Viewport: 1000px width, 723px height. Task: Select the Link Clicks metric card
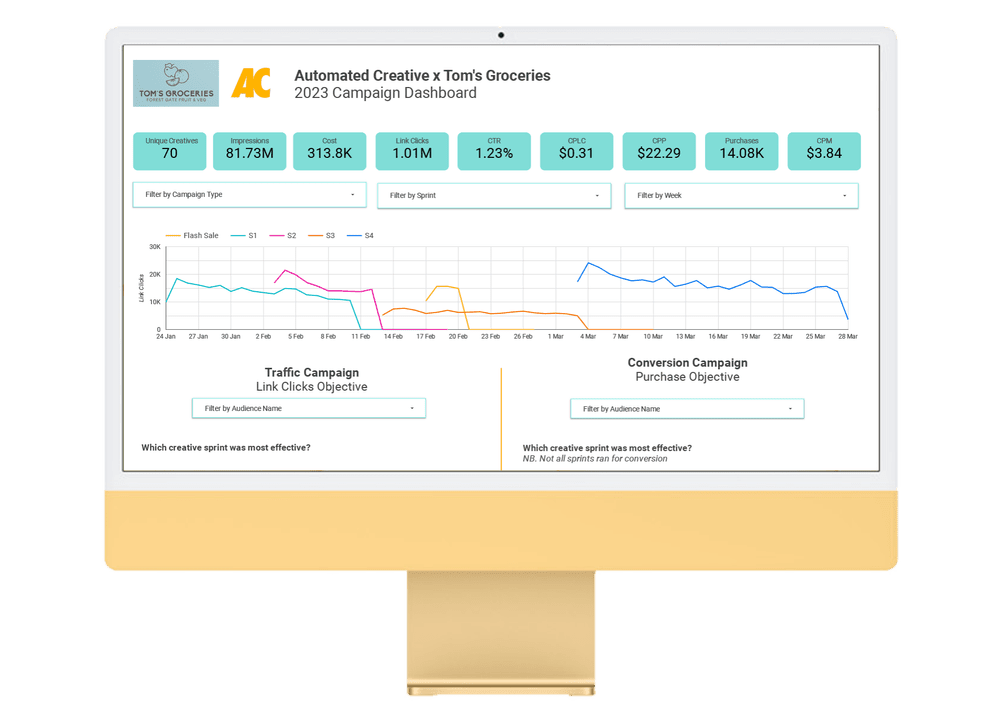click(x=411, y=149)
